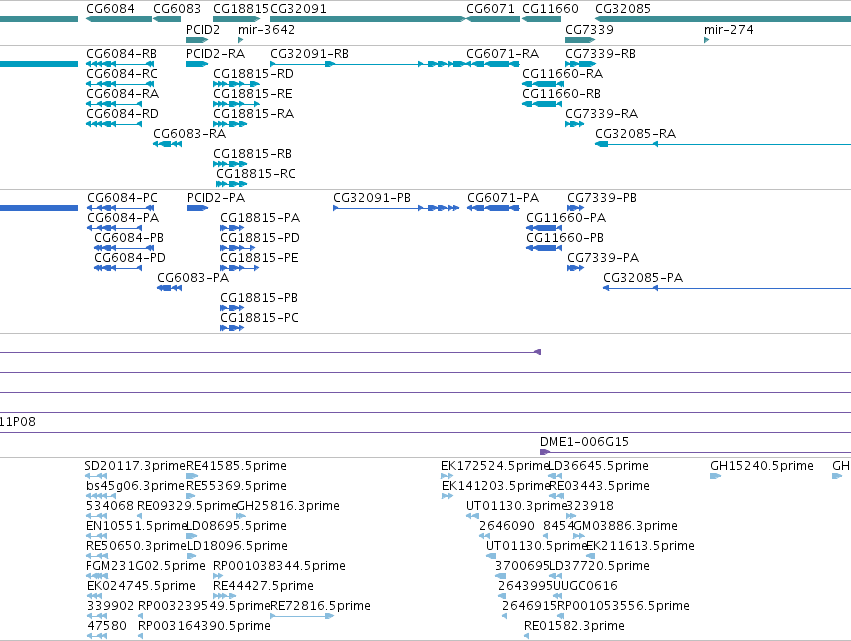Click transcript CG7339-RA
Image resolution: width=851 pixels, height=641 pixels.
click(x=601, y=114)
